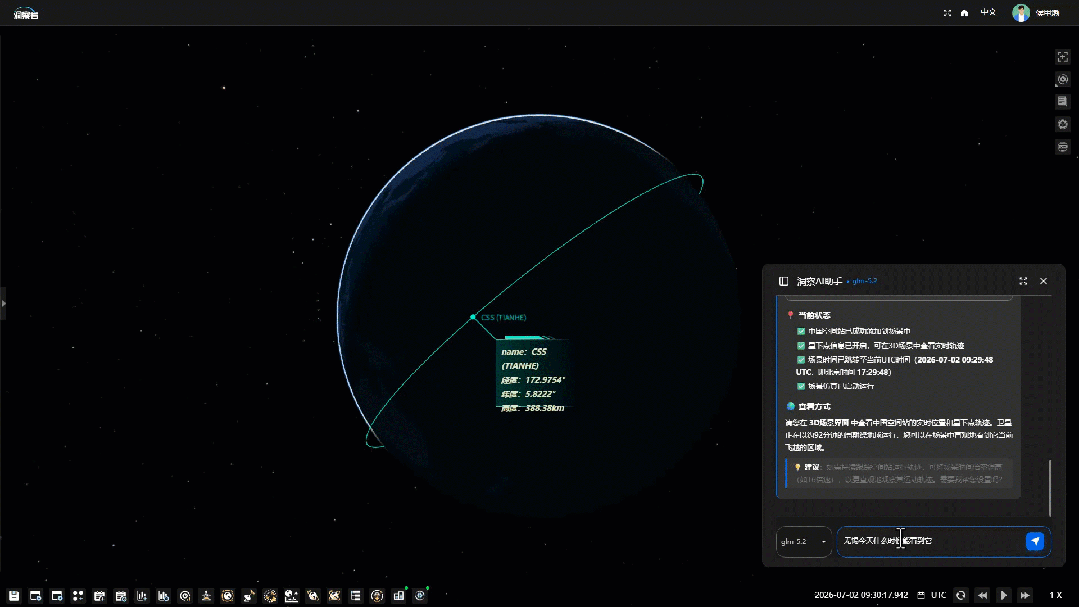
Task: Expand the AI assistant panel to fullscreen
Action: [1023, 281]
